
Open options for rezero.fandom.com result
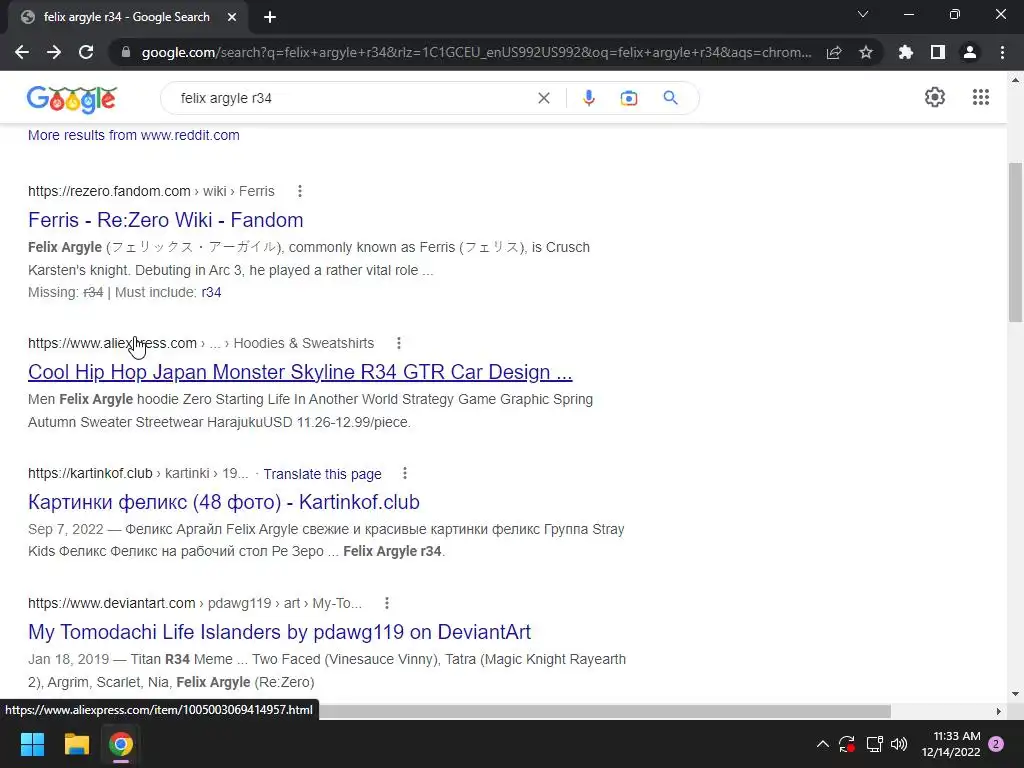(x=300, y=191)
